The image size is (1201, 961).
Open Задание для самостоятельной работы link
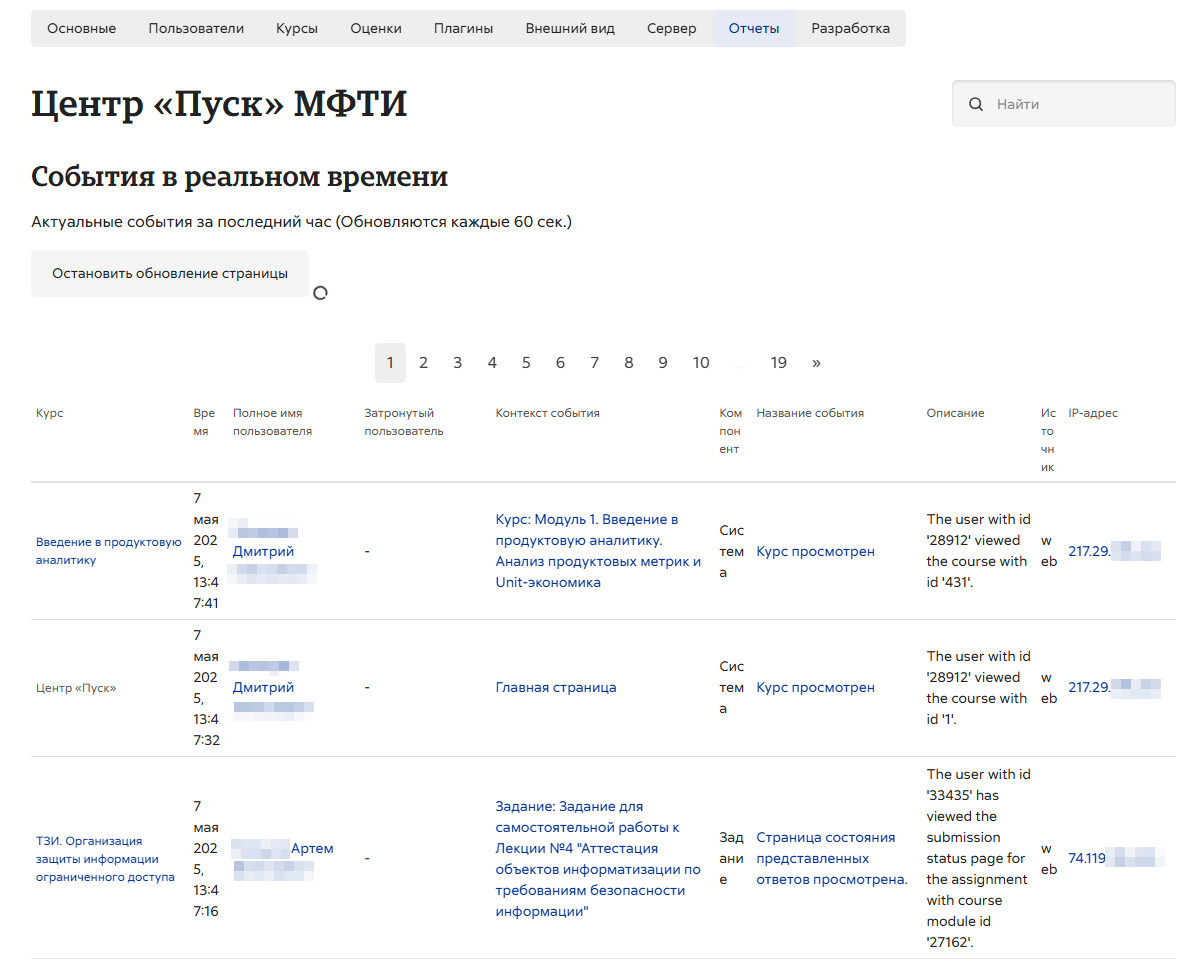[598, 858]
